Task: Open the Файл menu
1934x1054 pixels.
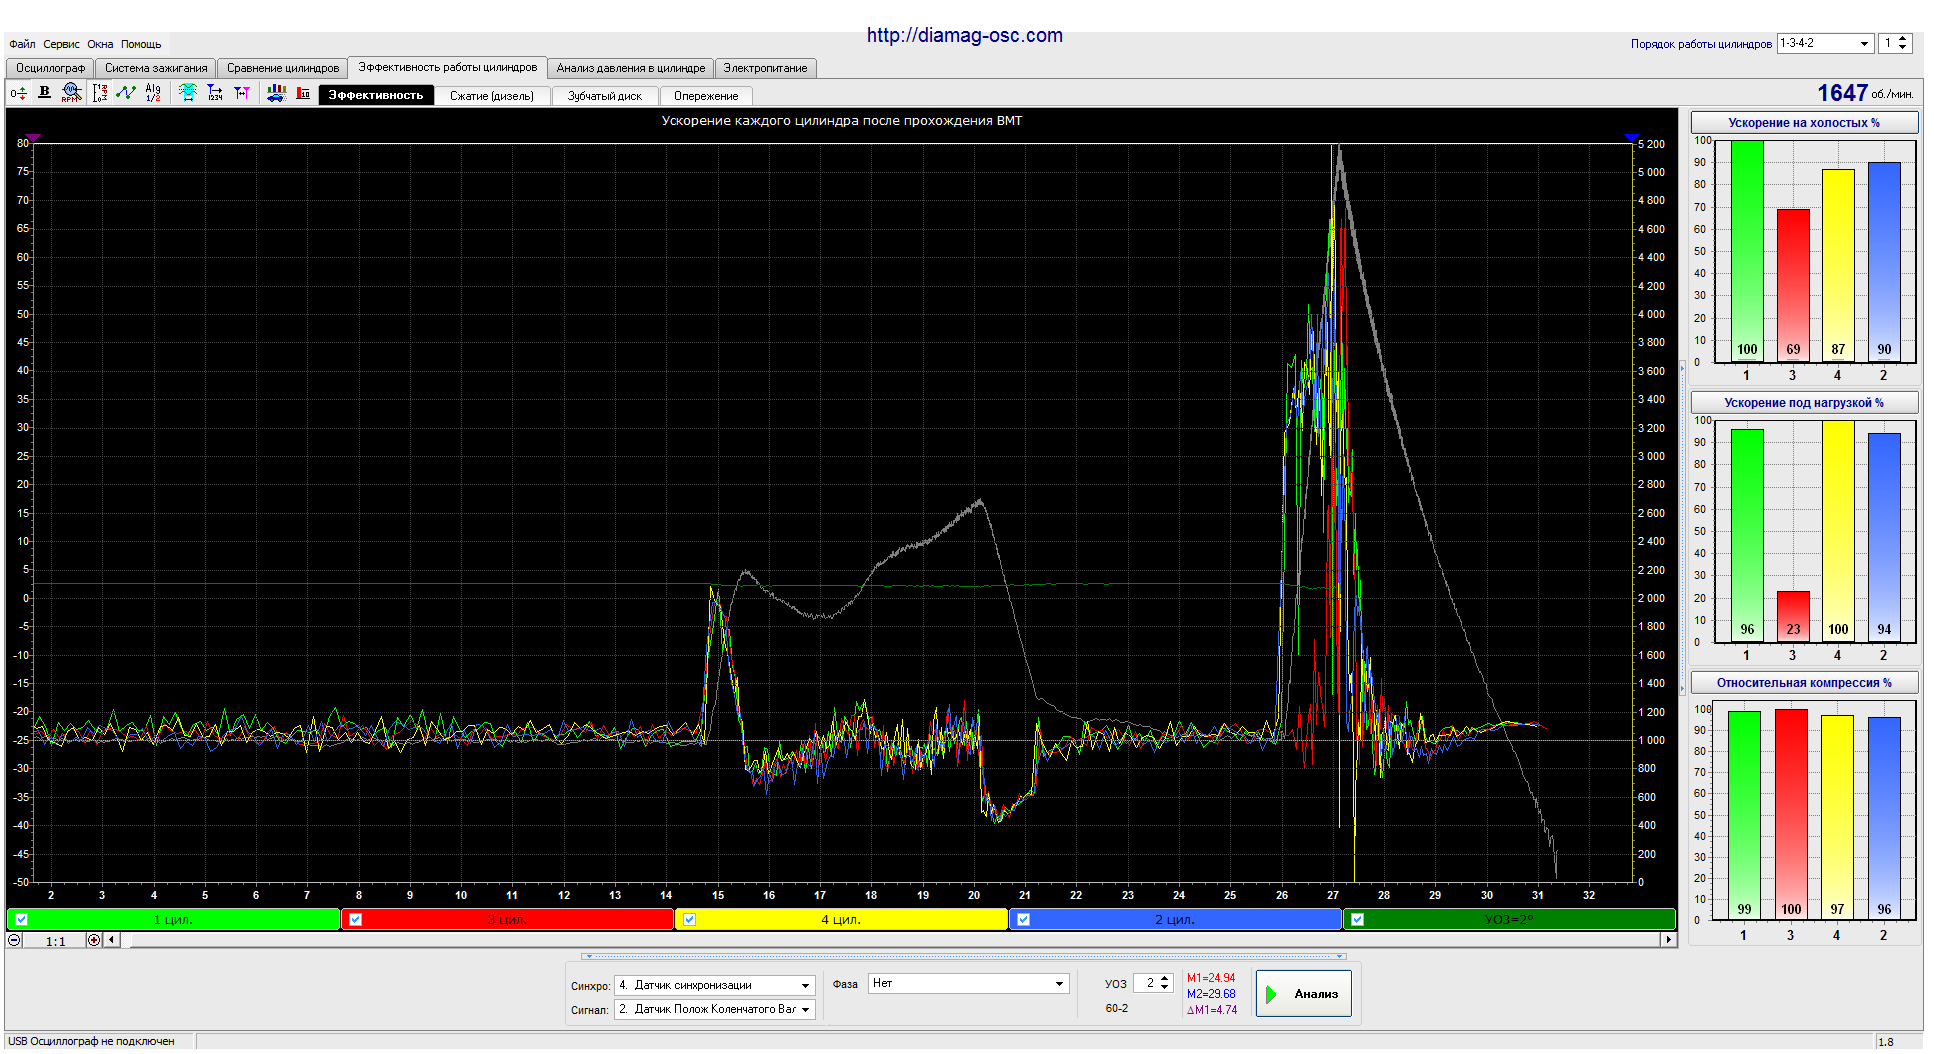Action: [22, 44]
